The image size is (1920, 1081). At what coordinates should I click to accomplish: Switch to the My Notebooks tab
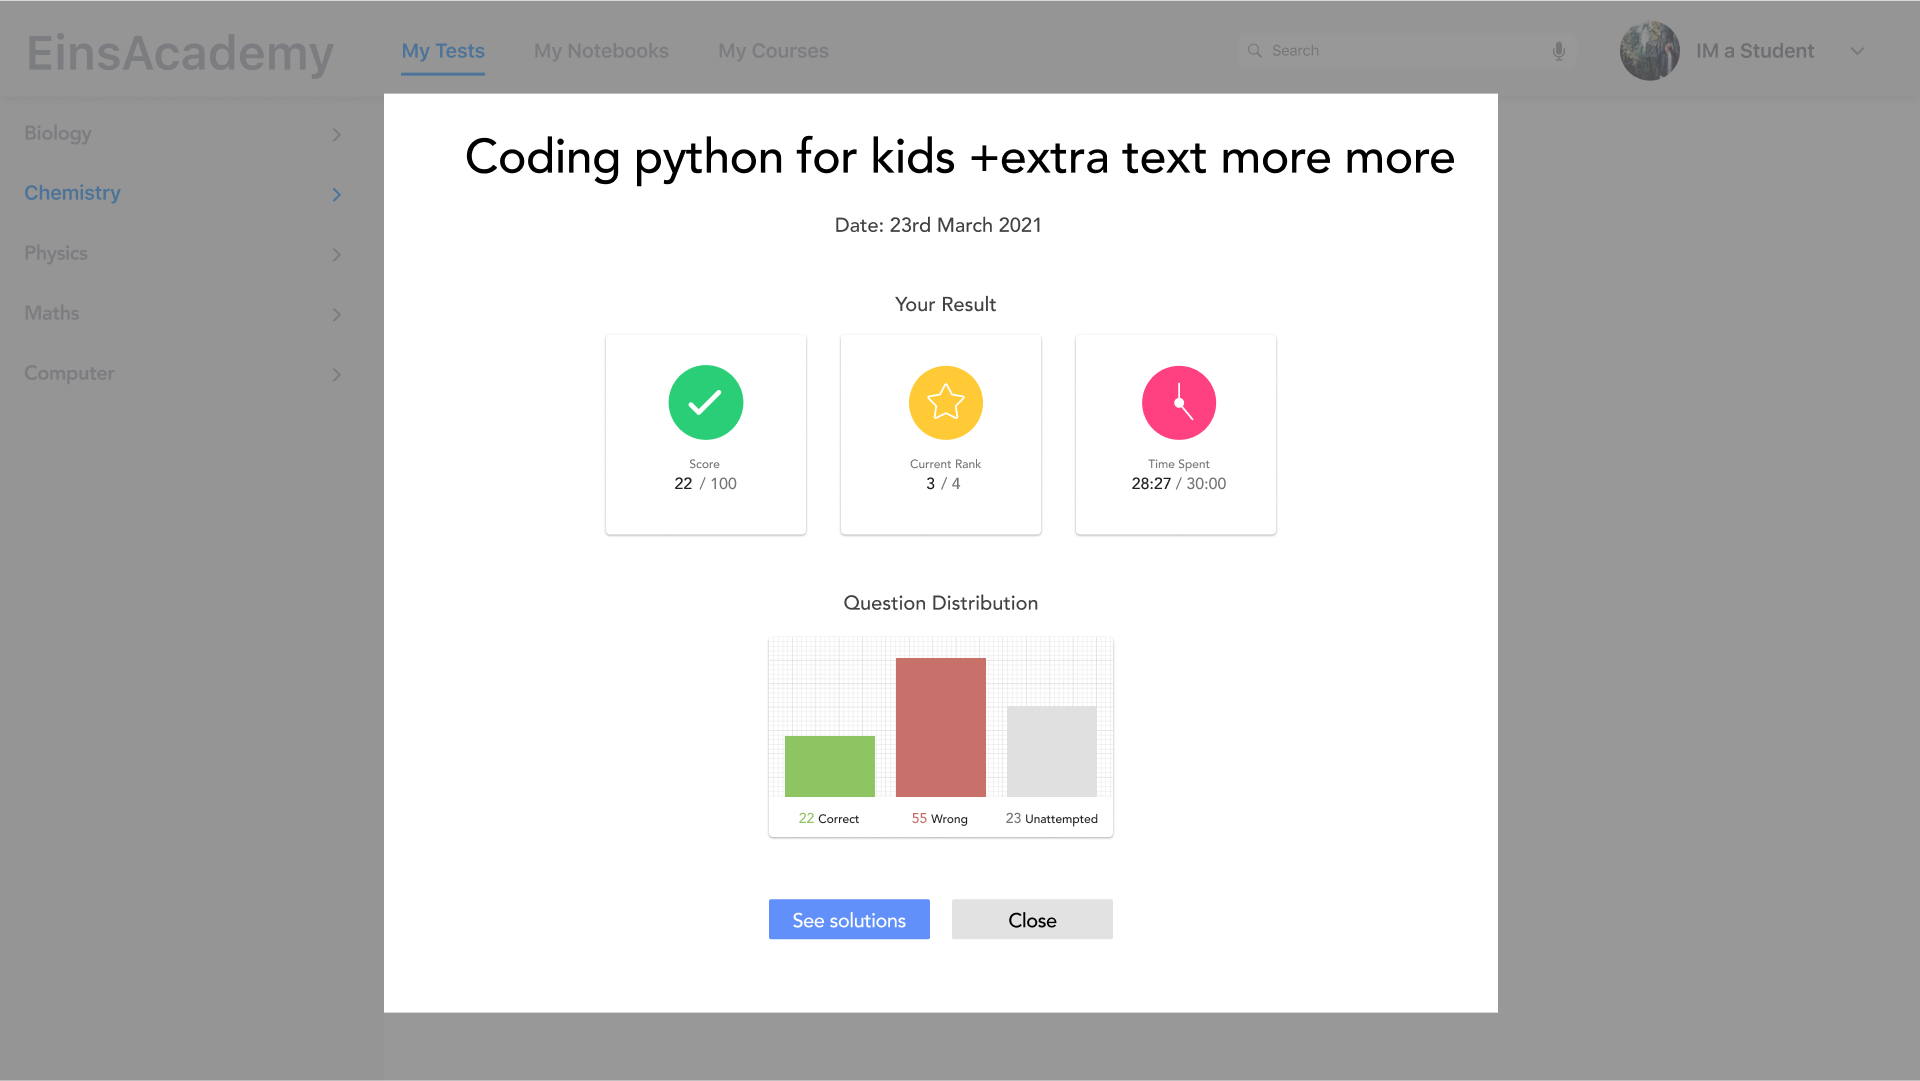click(x=601, y=51)
